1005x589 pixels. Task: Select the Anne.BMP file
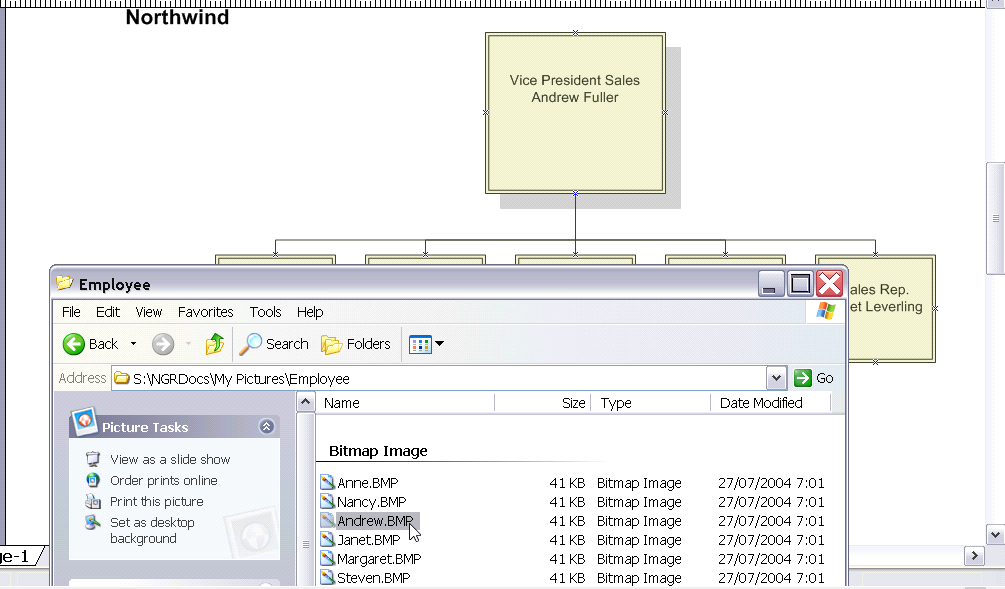tap(367, 483)
